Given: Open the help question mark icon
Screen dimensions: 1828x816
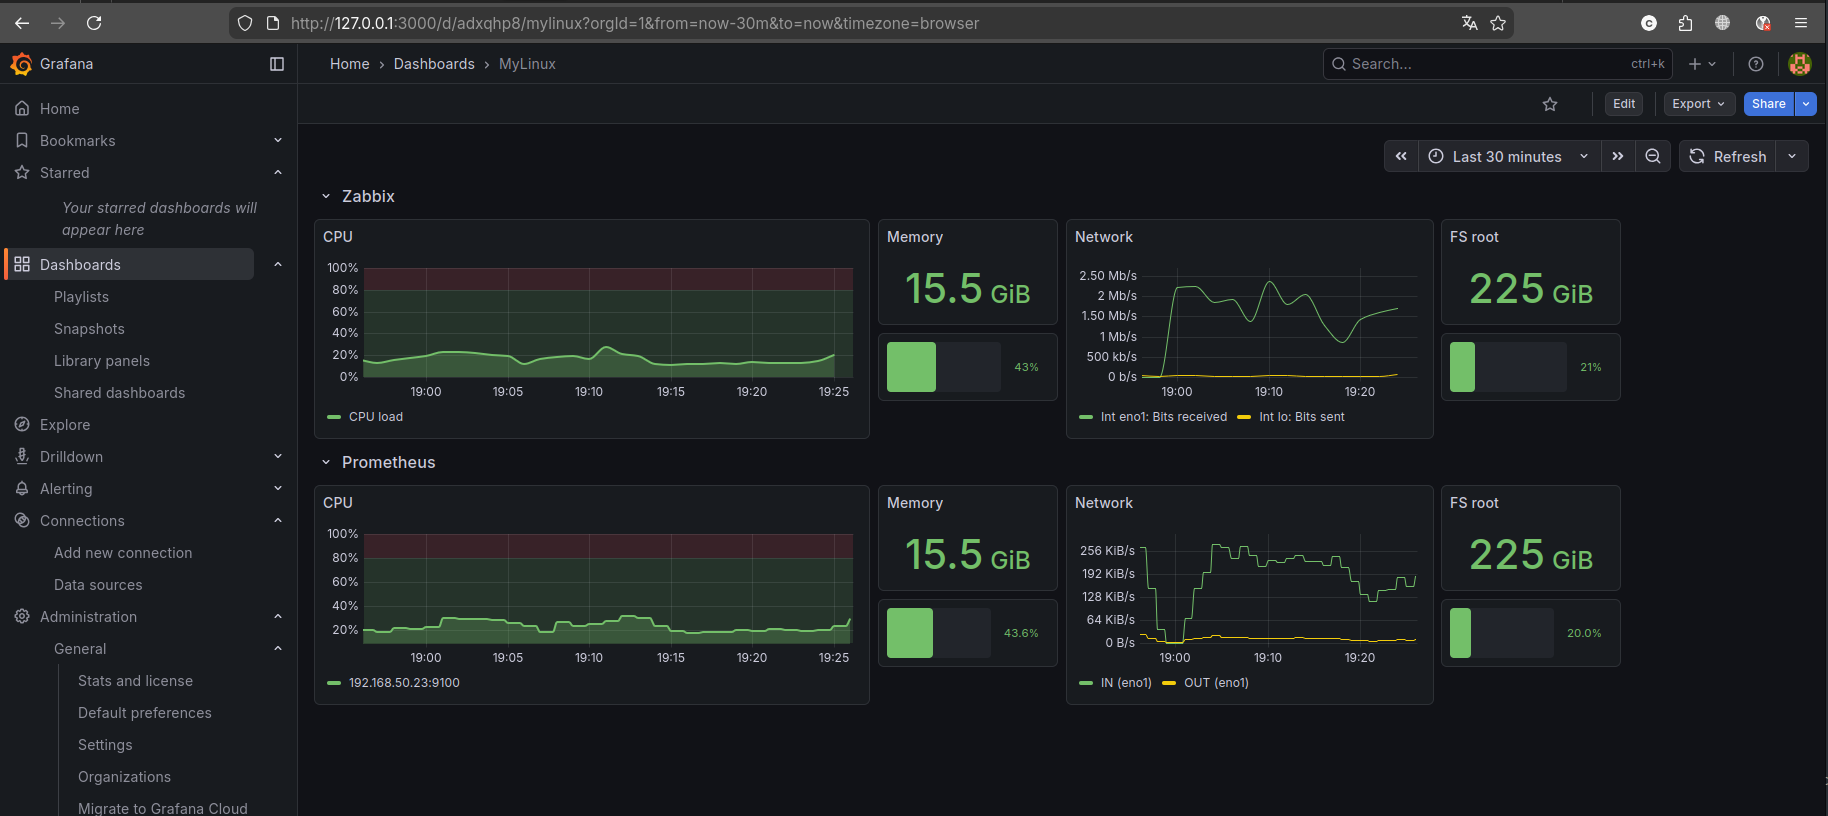Looking at the screenshot, I should click(1756, 64).
